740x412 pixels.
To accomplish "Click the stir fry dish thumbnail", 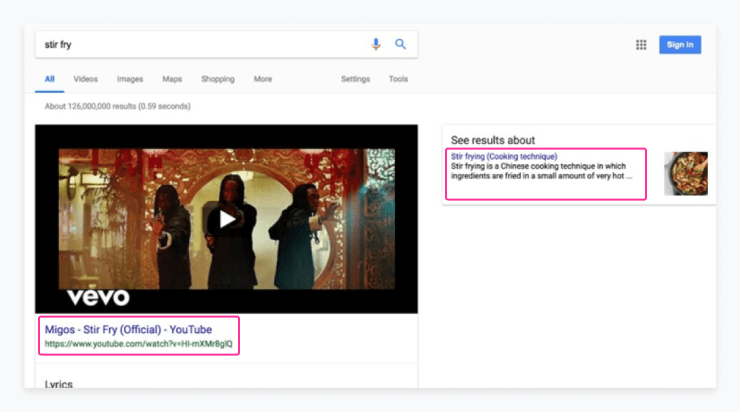I will pos(686,174).
